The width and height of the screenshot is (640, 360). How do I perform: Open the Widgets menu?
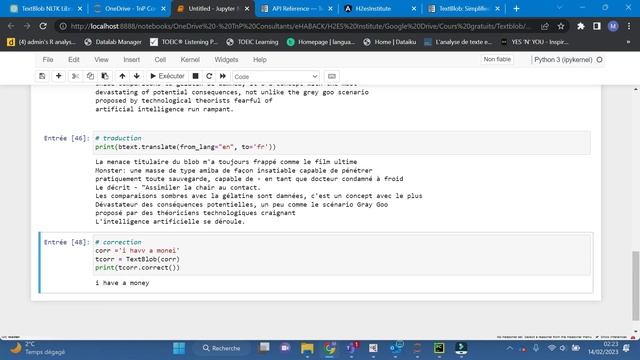click(x=226, y=60)
